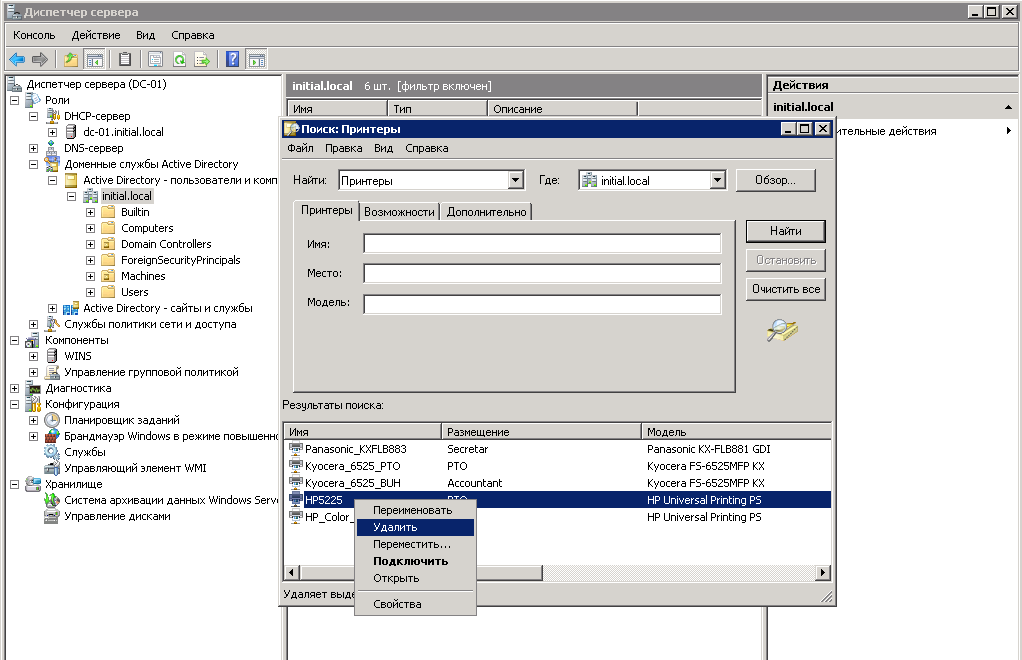Click the Refresh toolbar icon

(x=179, y=60)
